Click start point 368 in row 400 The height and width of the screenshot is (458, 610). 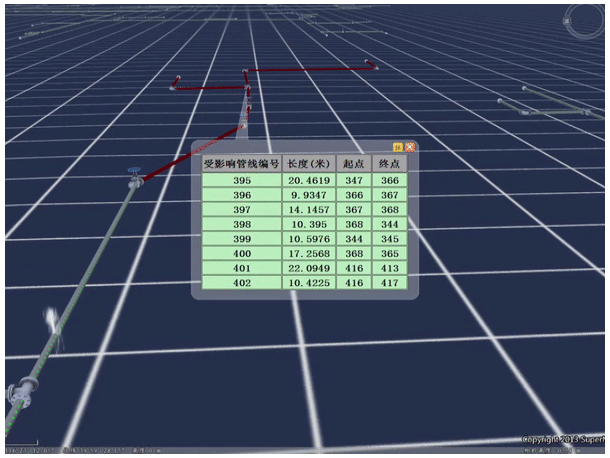click(x=354, y=254)
